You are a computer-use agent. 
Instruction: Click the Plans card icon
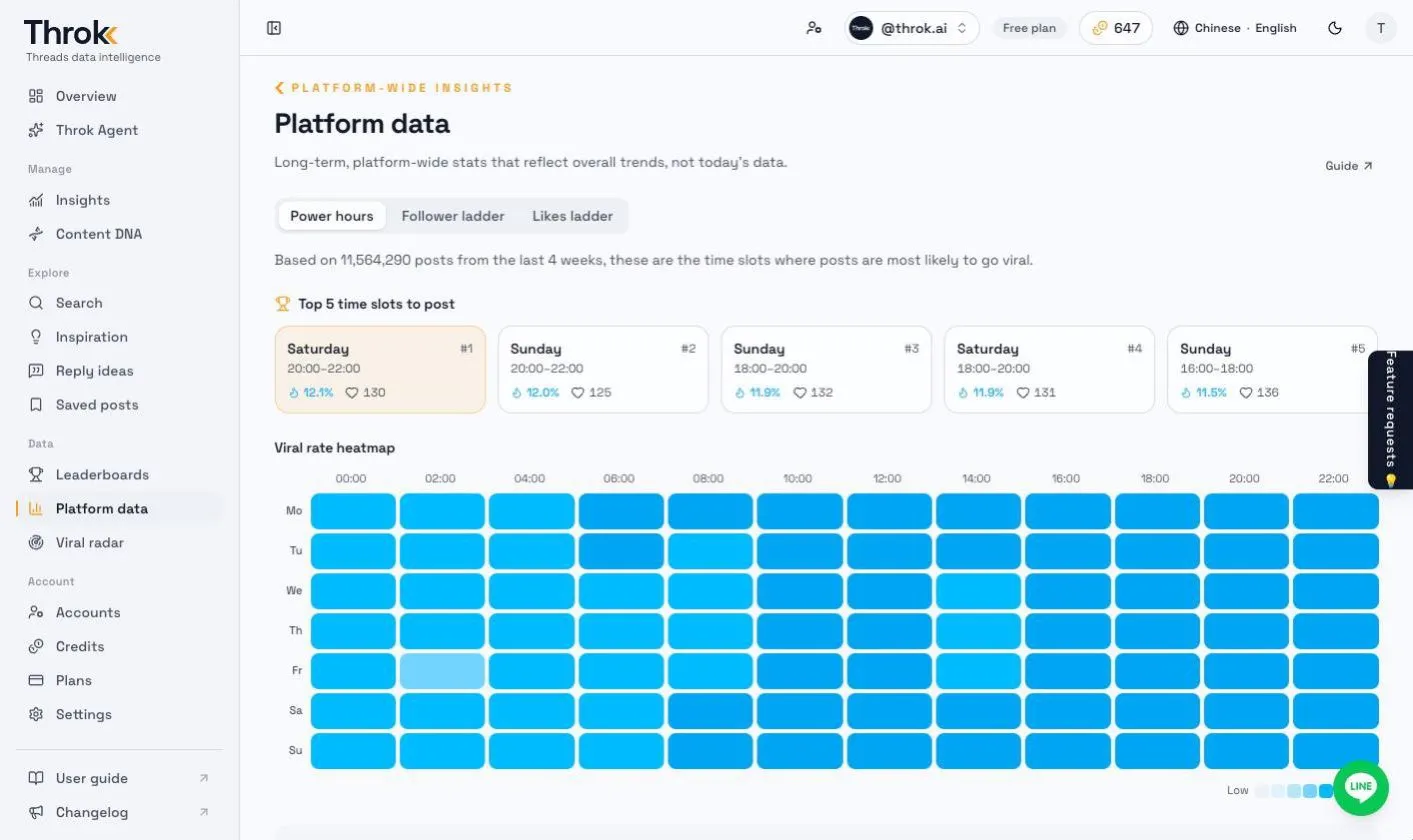tap(36, 681)
